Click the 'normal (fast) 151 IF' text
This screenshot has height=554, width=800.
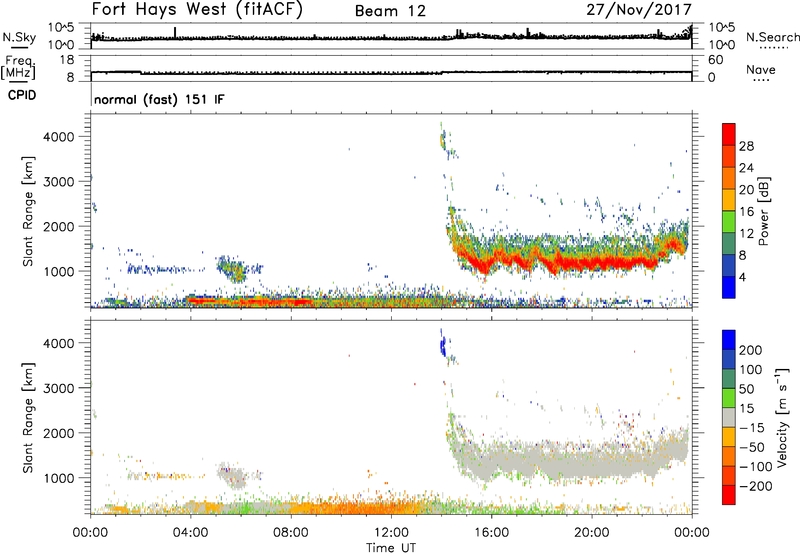pyautogui.click(x=159, y=99)
